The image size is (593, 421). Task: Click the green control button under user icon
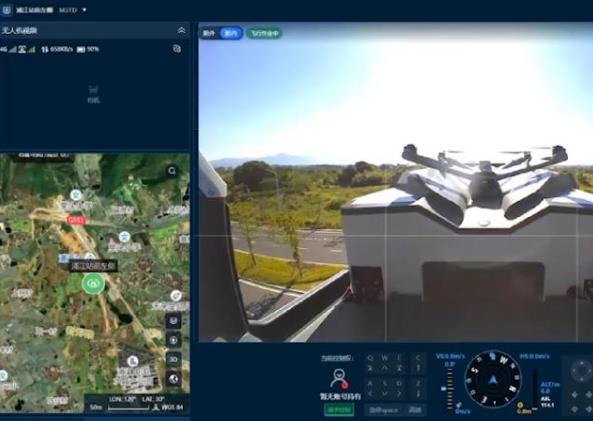(x=339, y=409)
